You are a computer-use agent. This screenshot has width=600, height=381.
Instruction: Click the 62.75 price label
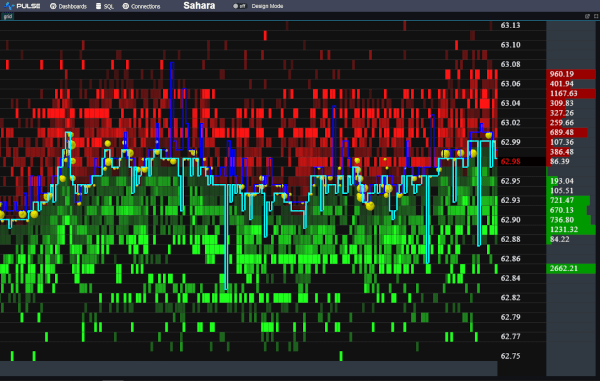pyautogui.click(x=510, y=356)
